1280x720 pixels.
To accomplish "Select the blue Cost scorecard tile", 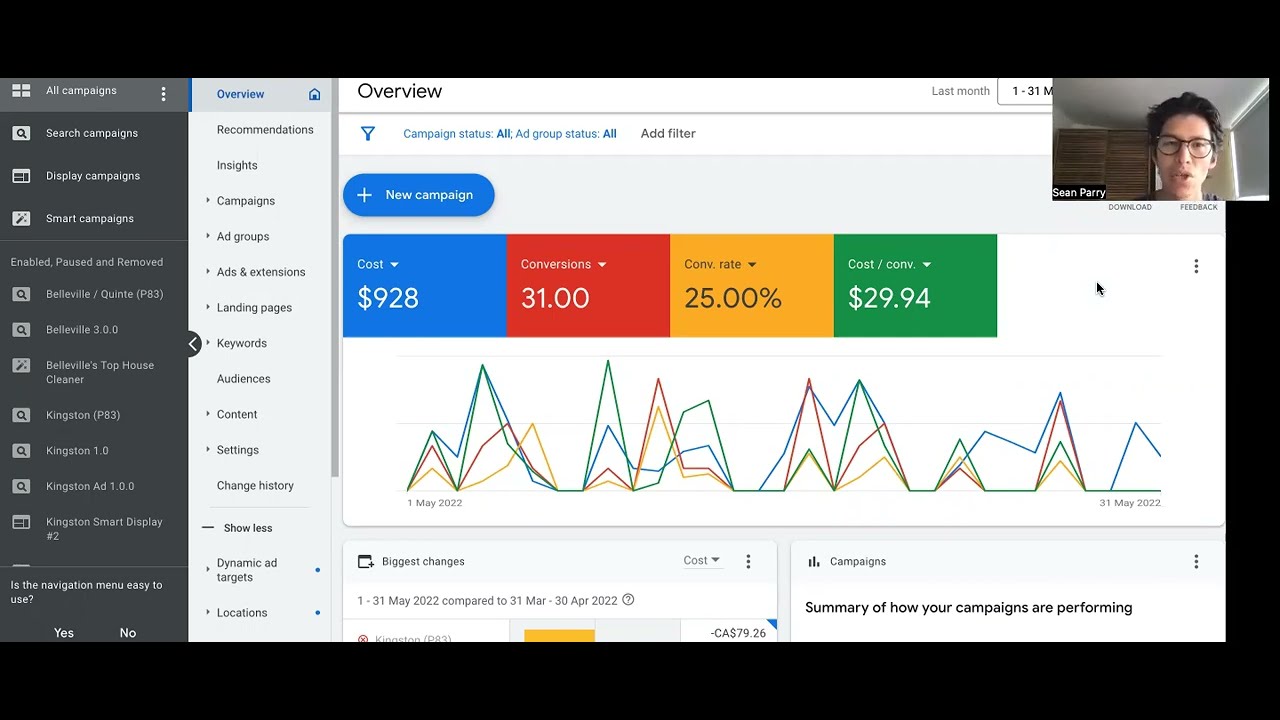I will pos(425,285).
